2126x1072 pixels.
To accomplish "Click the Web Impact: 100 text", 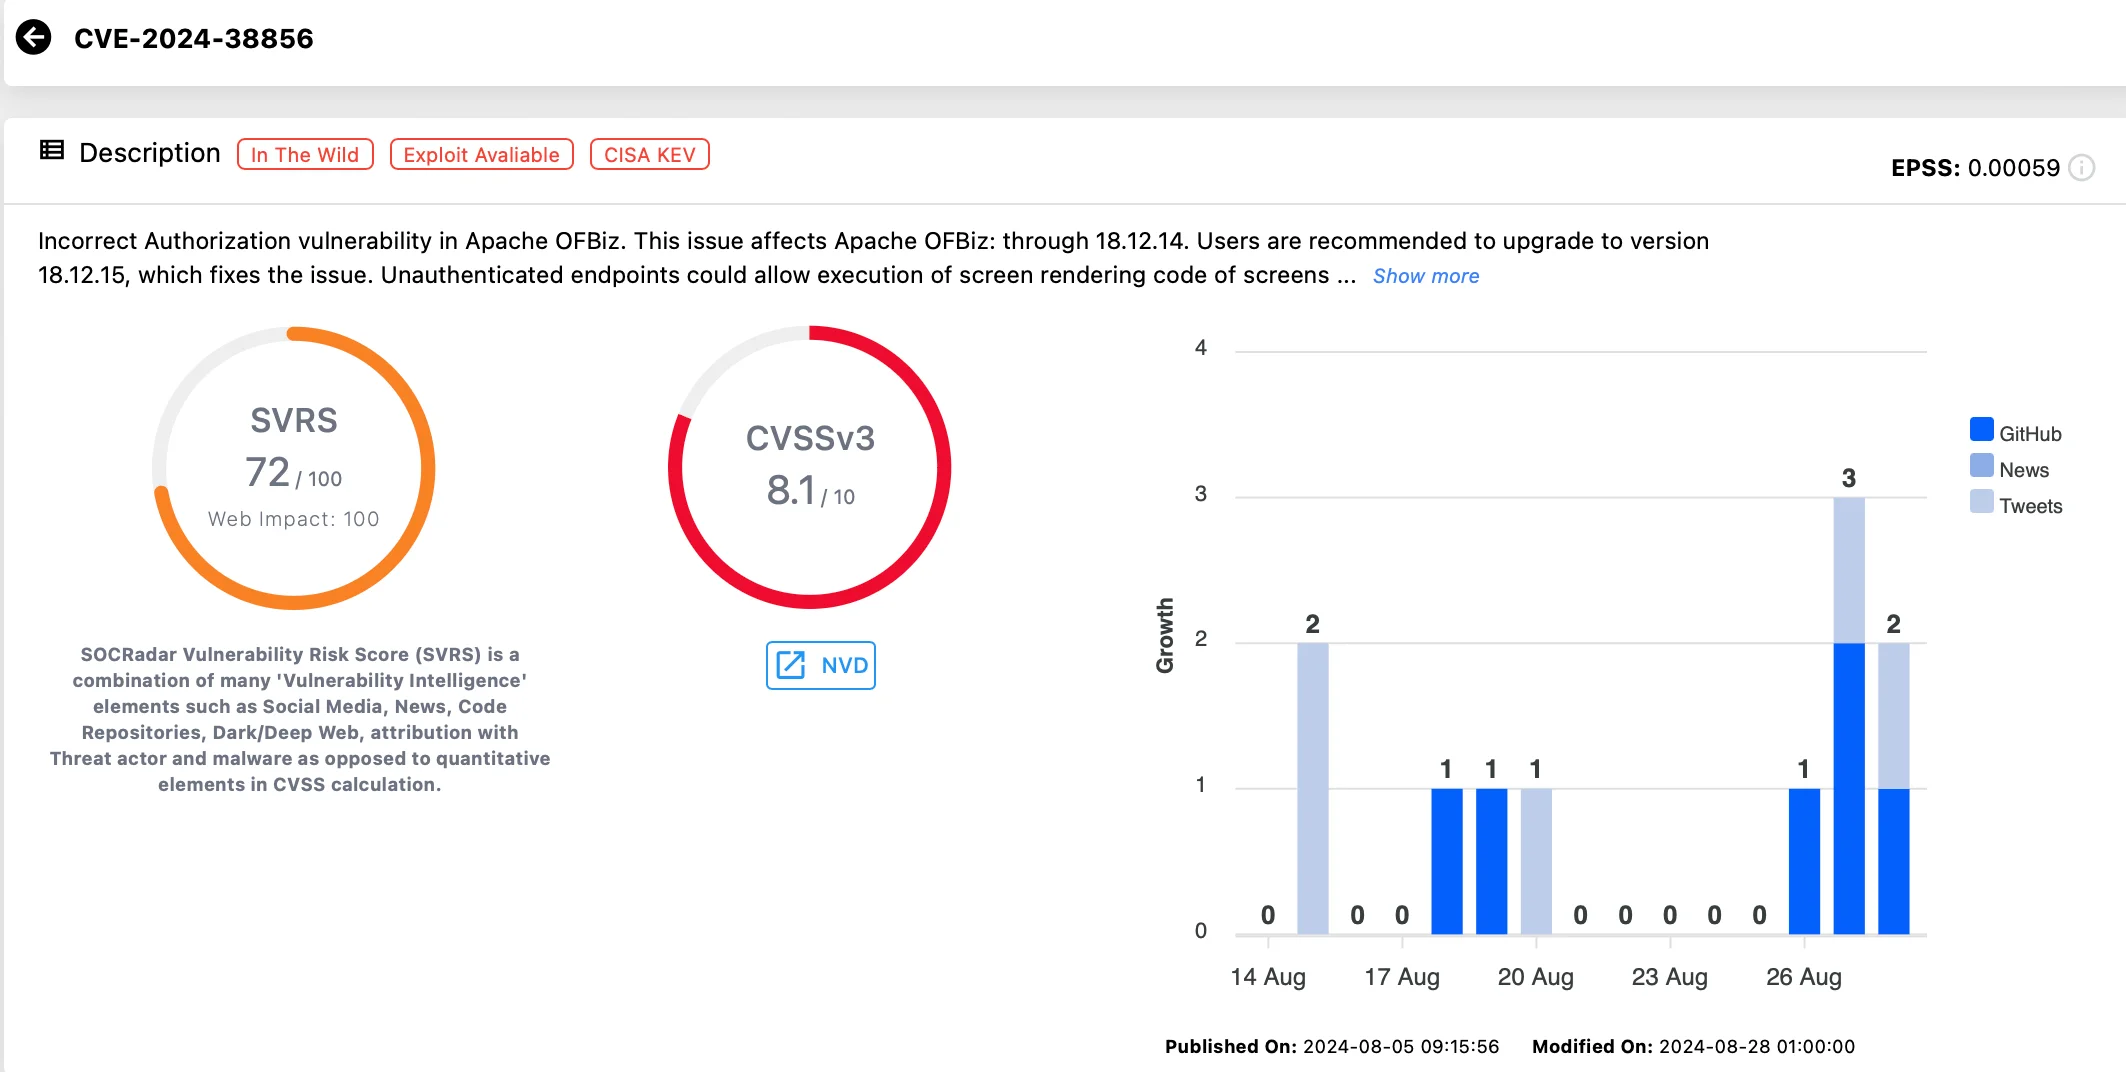I will coord(294,519).
